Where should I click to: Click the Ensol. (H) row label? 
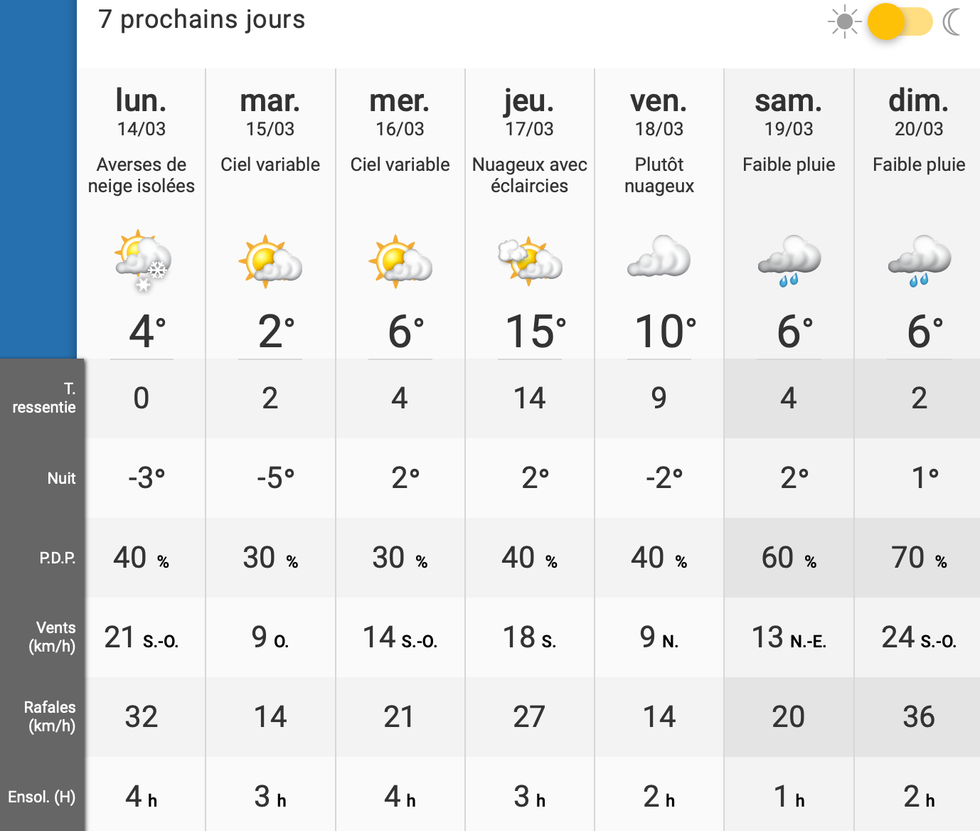coord(42,797)
